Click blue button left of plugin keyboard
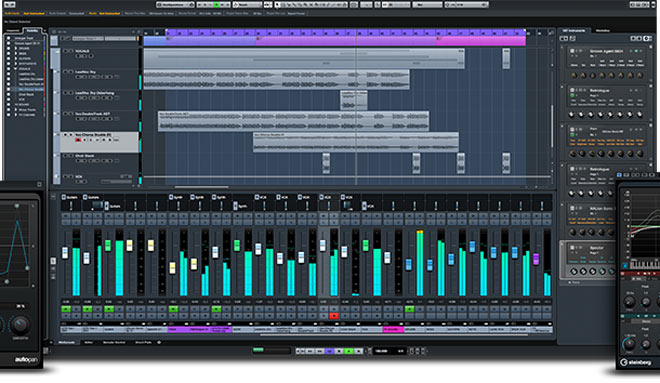This screenshot has height=383, width=660. pos(625,266)
